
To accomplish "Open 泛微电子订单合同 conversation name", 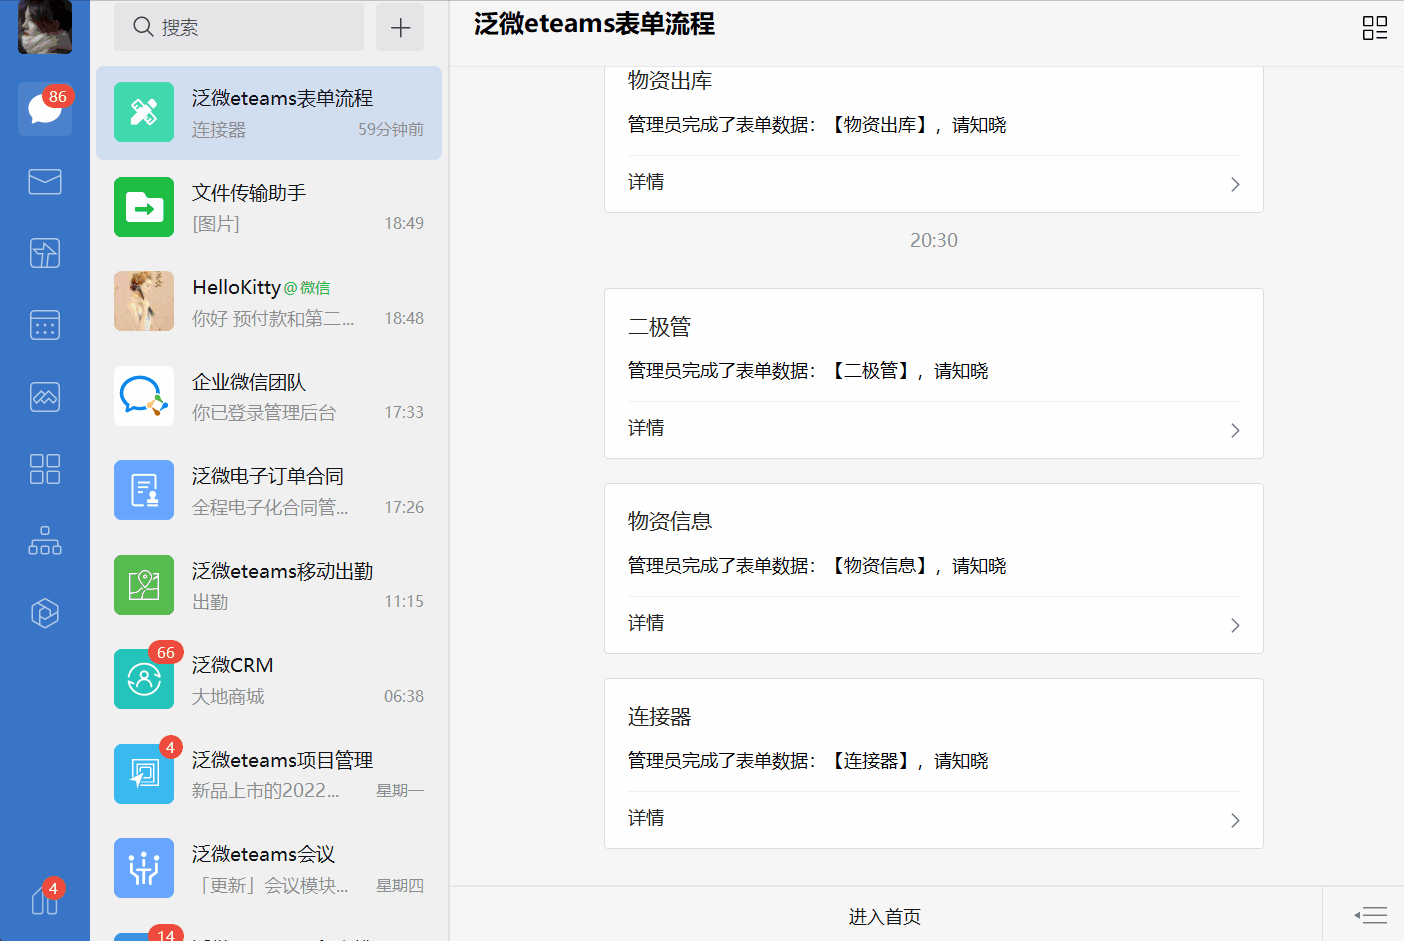I will [x=268, y=476].
